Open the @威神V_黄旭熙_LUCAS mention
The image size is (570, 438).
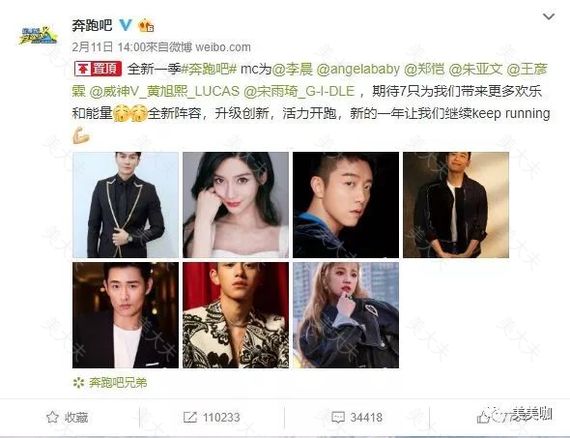(164, 91)
